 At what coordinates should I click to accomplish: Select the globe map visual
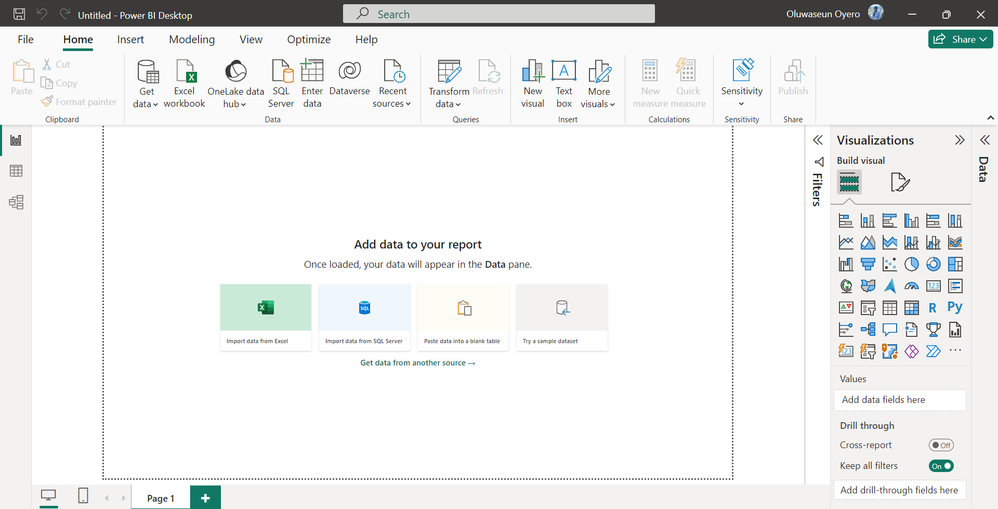pyautogui.click(x=846, y=286)
